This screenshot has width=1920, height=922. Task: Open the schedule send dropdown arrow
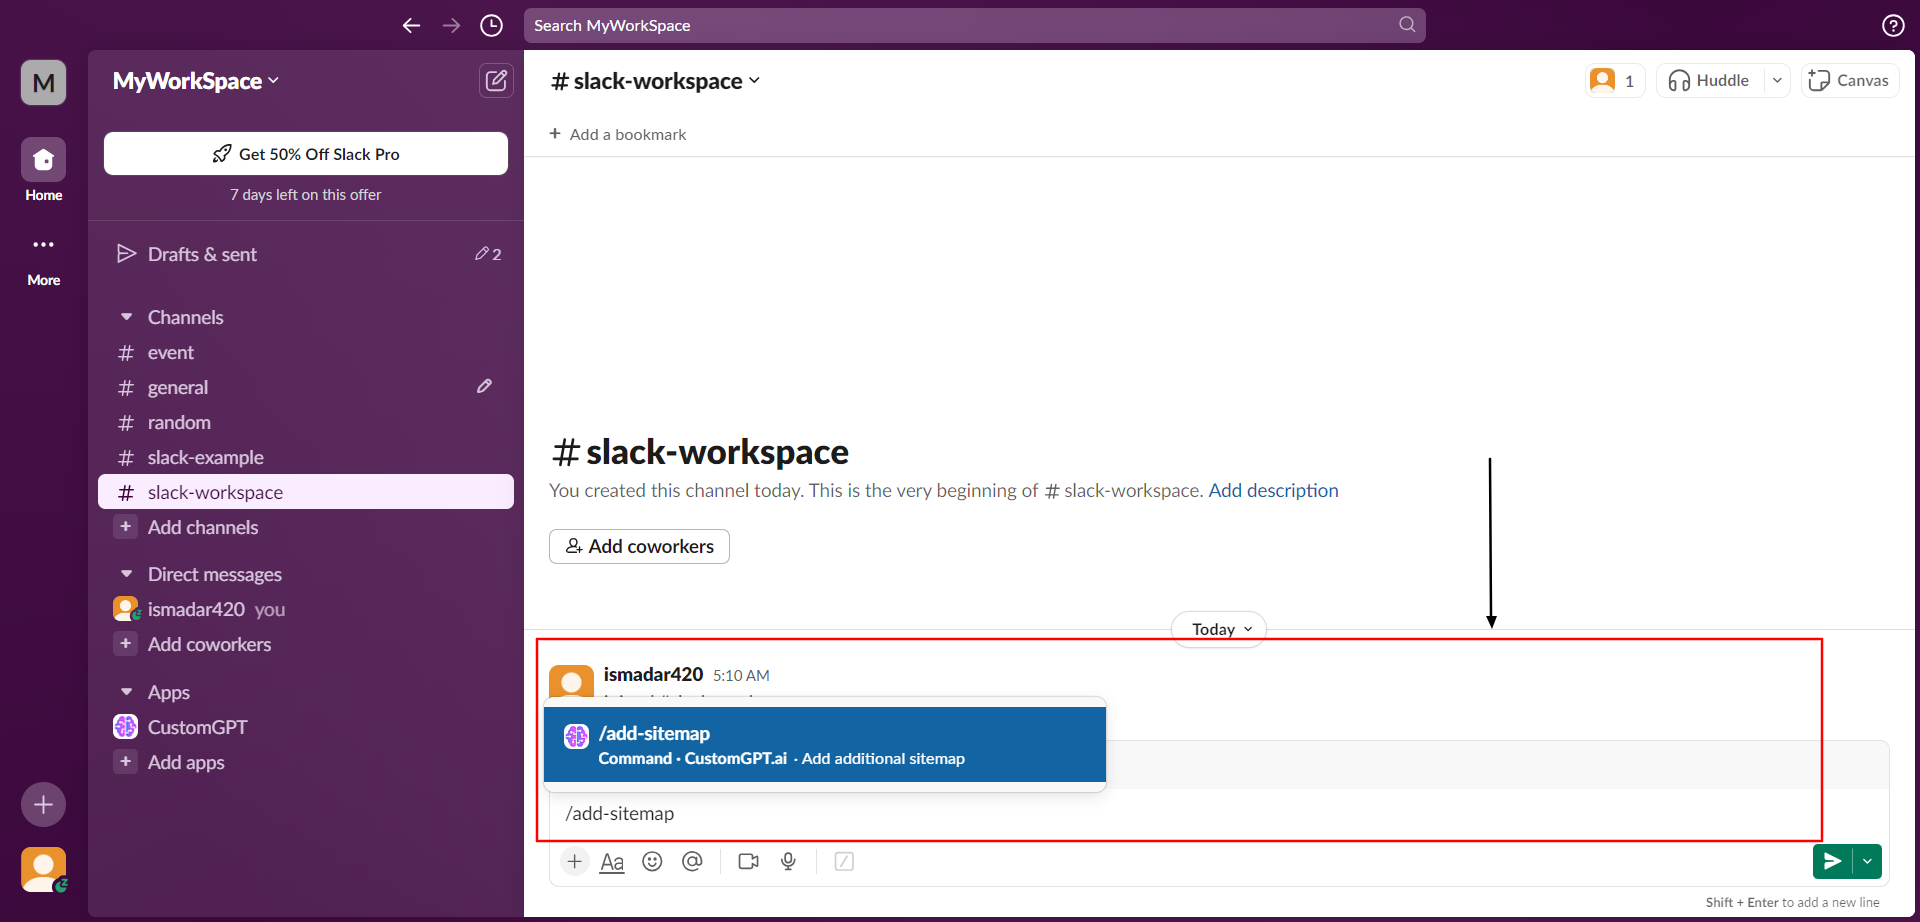pos(1867,861)
